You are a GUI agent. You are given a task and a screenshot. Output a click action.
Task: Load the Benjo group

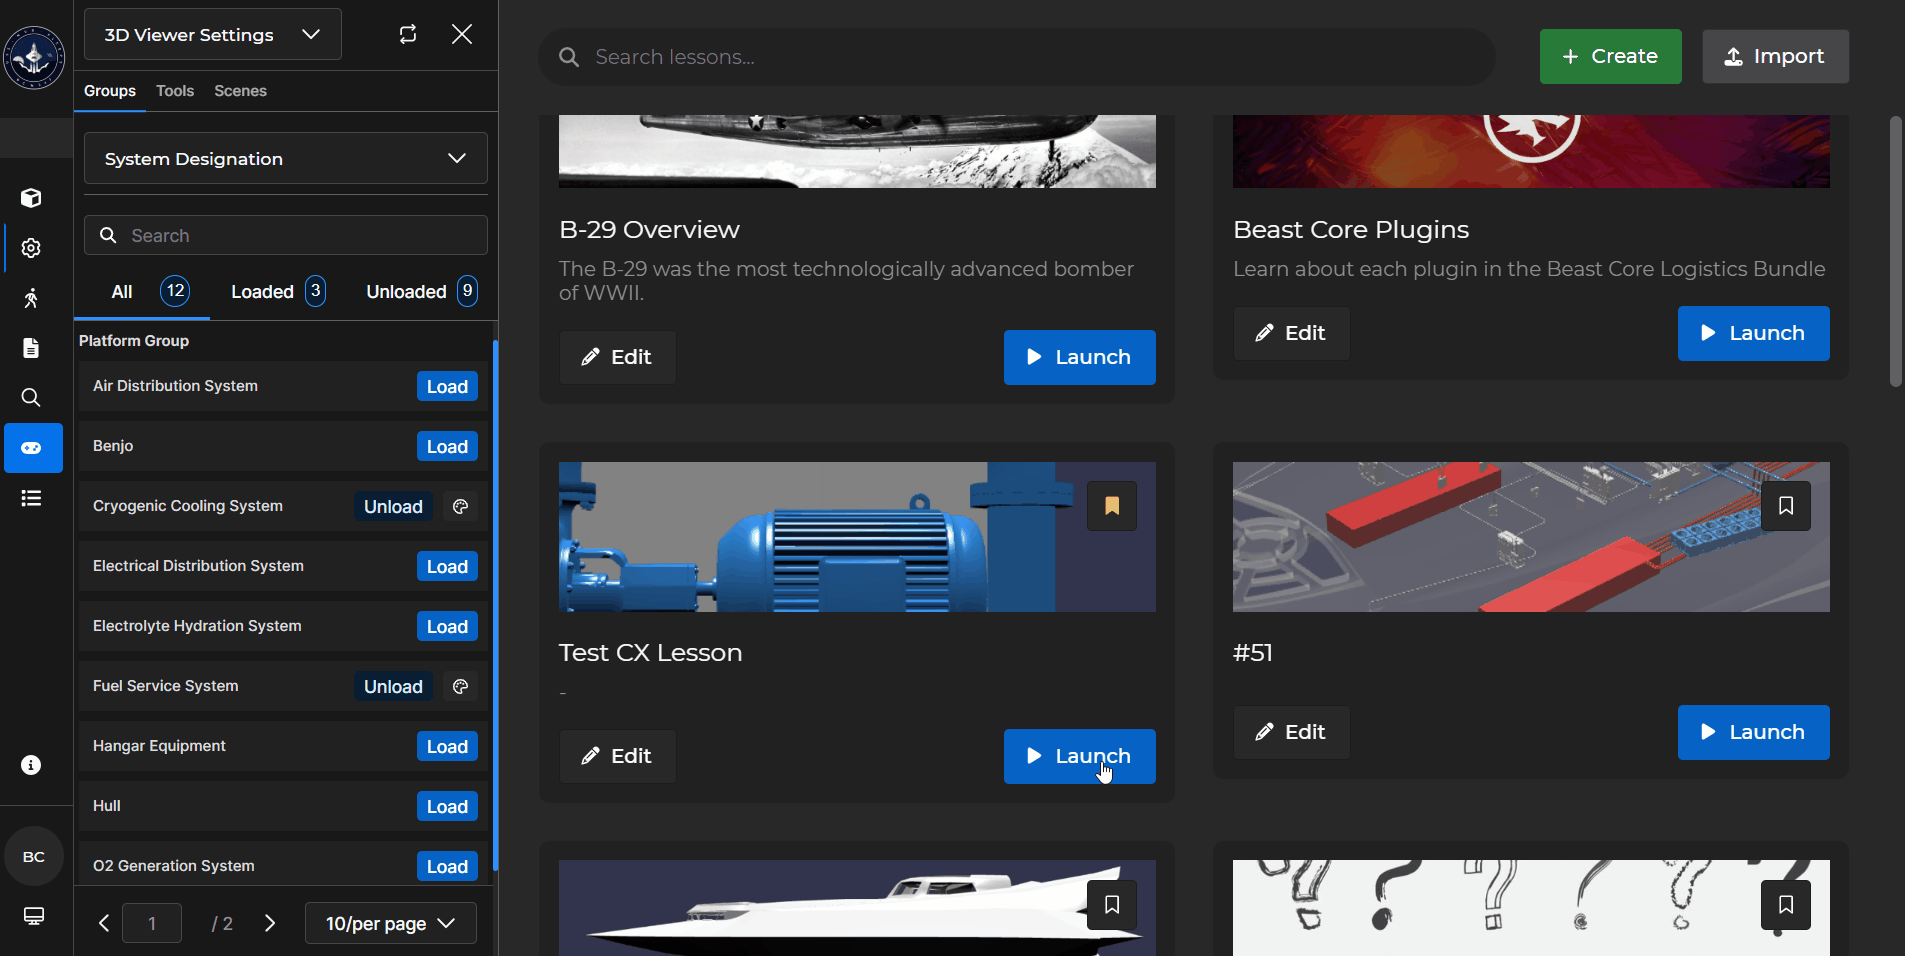(x=447, y=447)
